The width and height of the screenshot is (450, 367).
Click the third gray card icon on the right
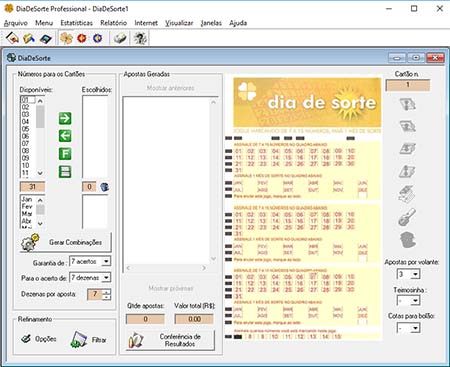coord(407,149)
